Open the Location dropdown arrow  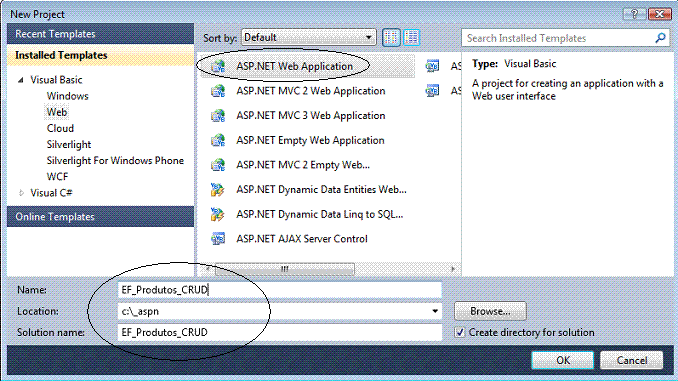point(435,311)
